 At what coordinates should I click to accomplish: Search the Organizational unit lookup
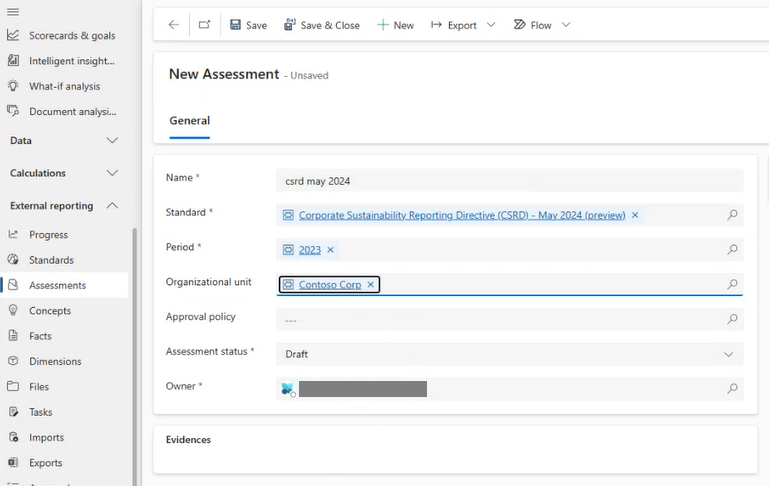[x=732, y=285]
